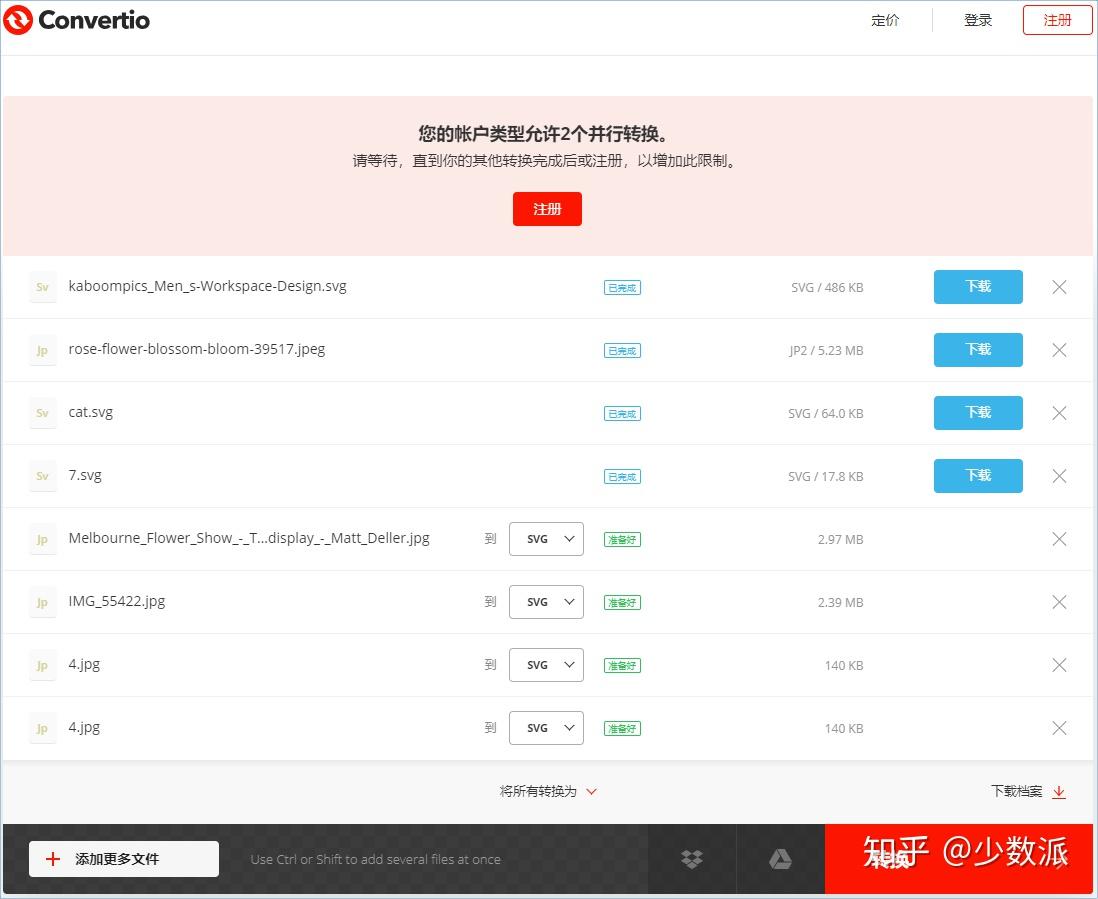The width and height of the screenshot is (1098, 899).
Task: Click the 已完成 status badge of cat.svg
Action: pyautogui.click(x=622, y=414)
